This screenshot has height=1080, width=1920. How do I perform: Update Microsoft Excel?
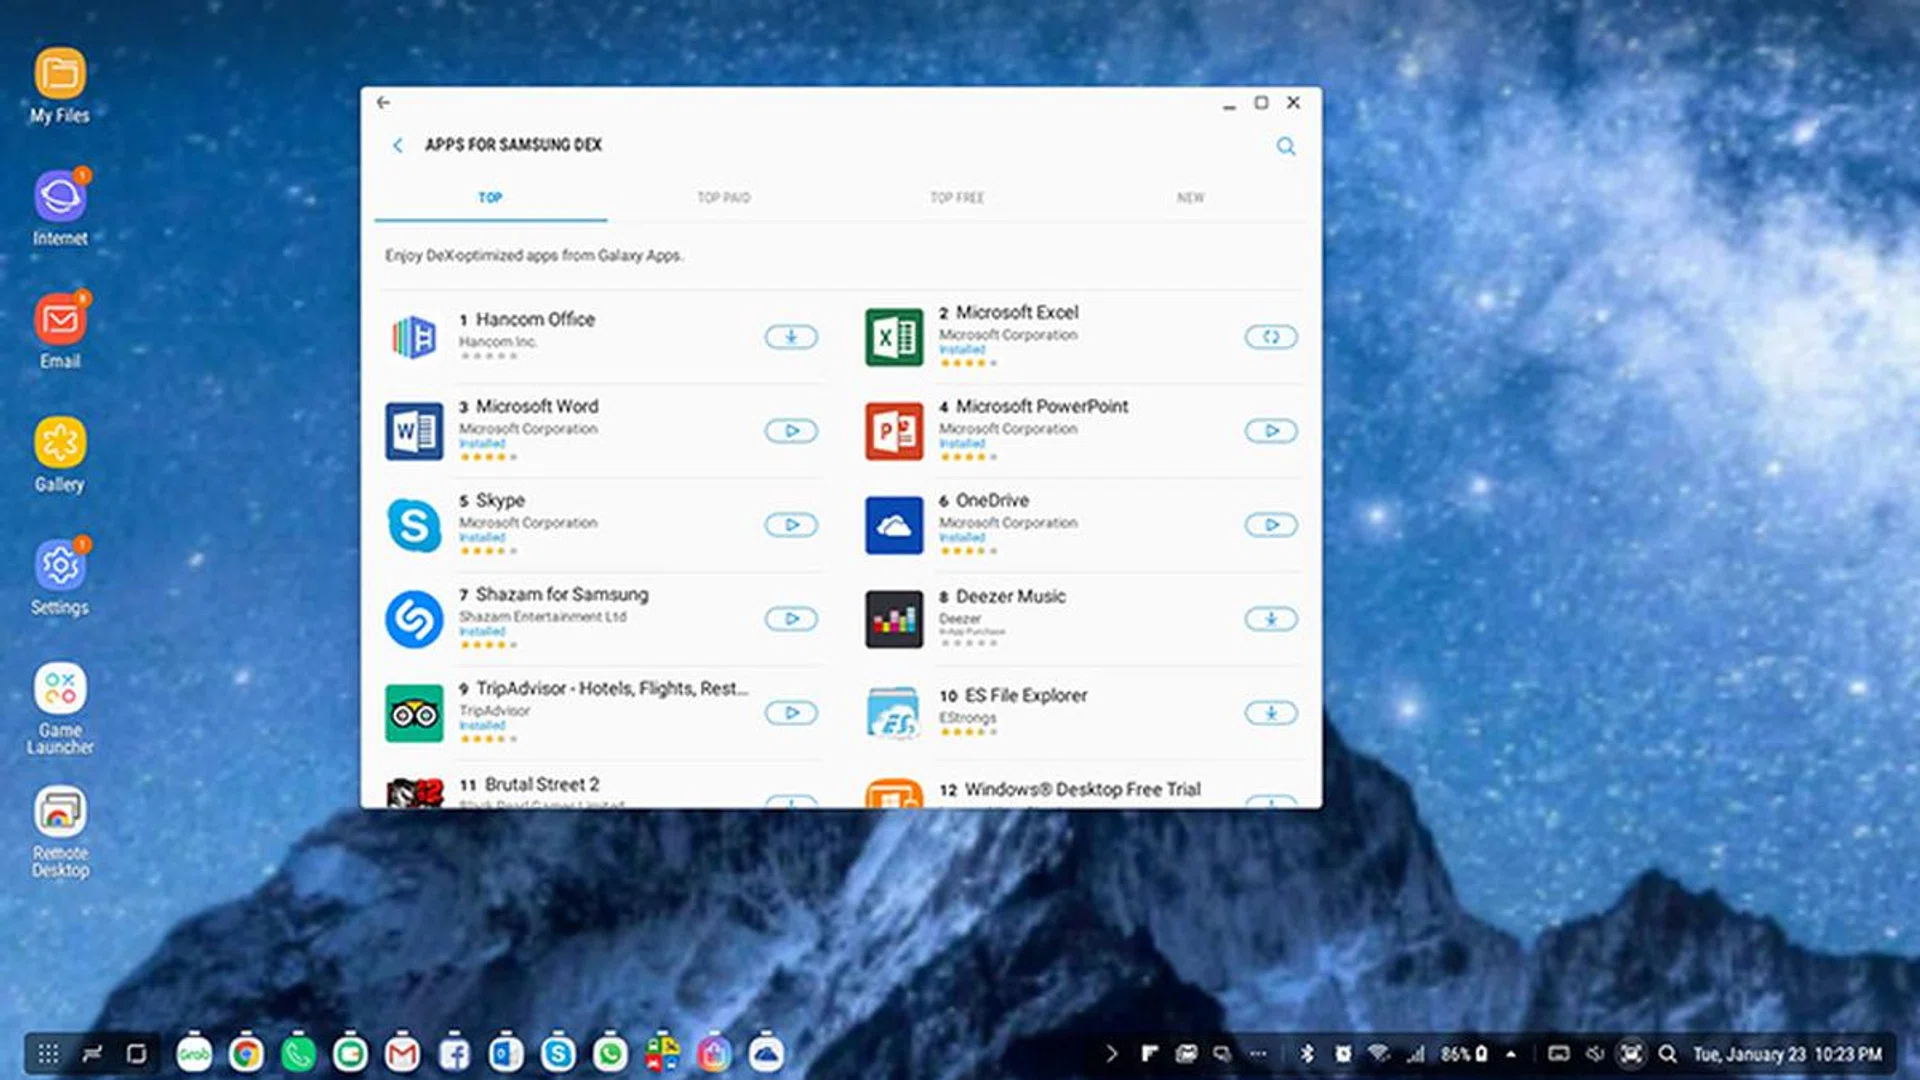click(x=1270, y=337)
